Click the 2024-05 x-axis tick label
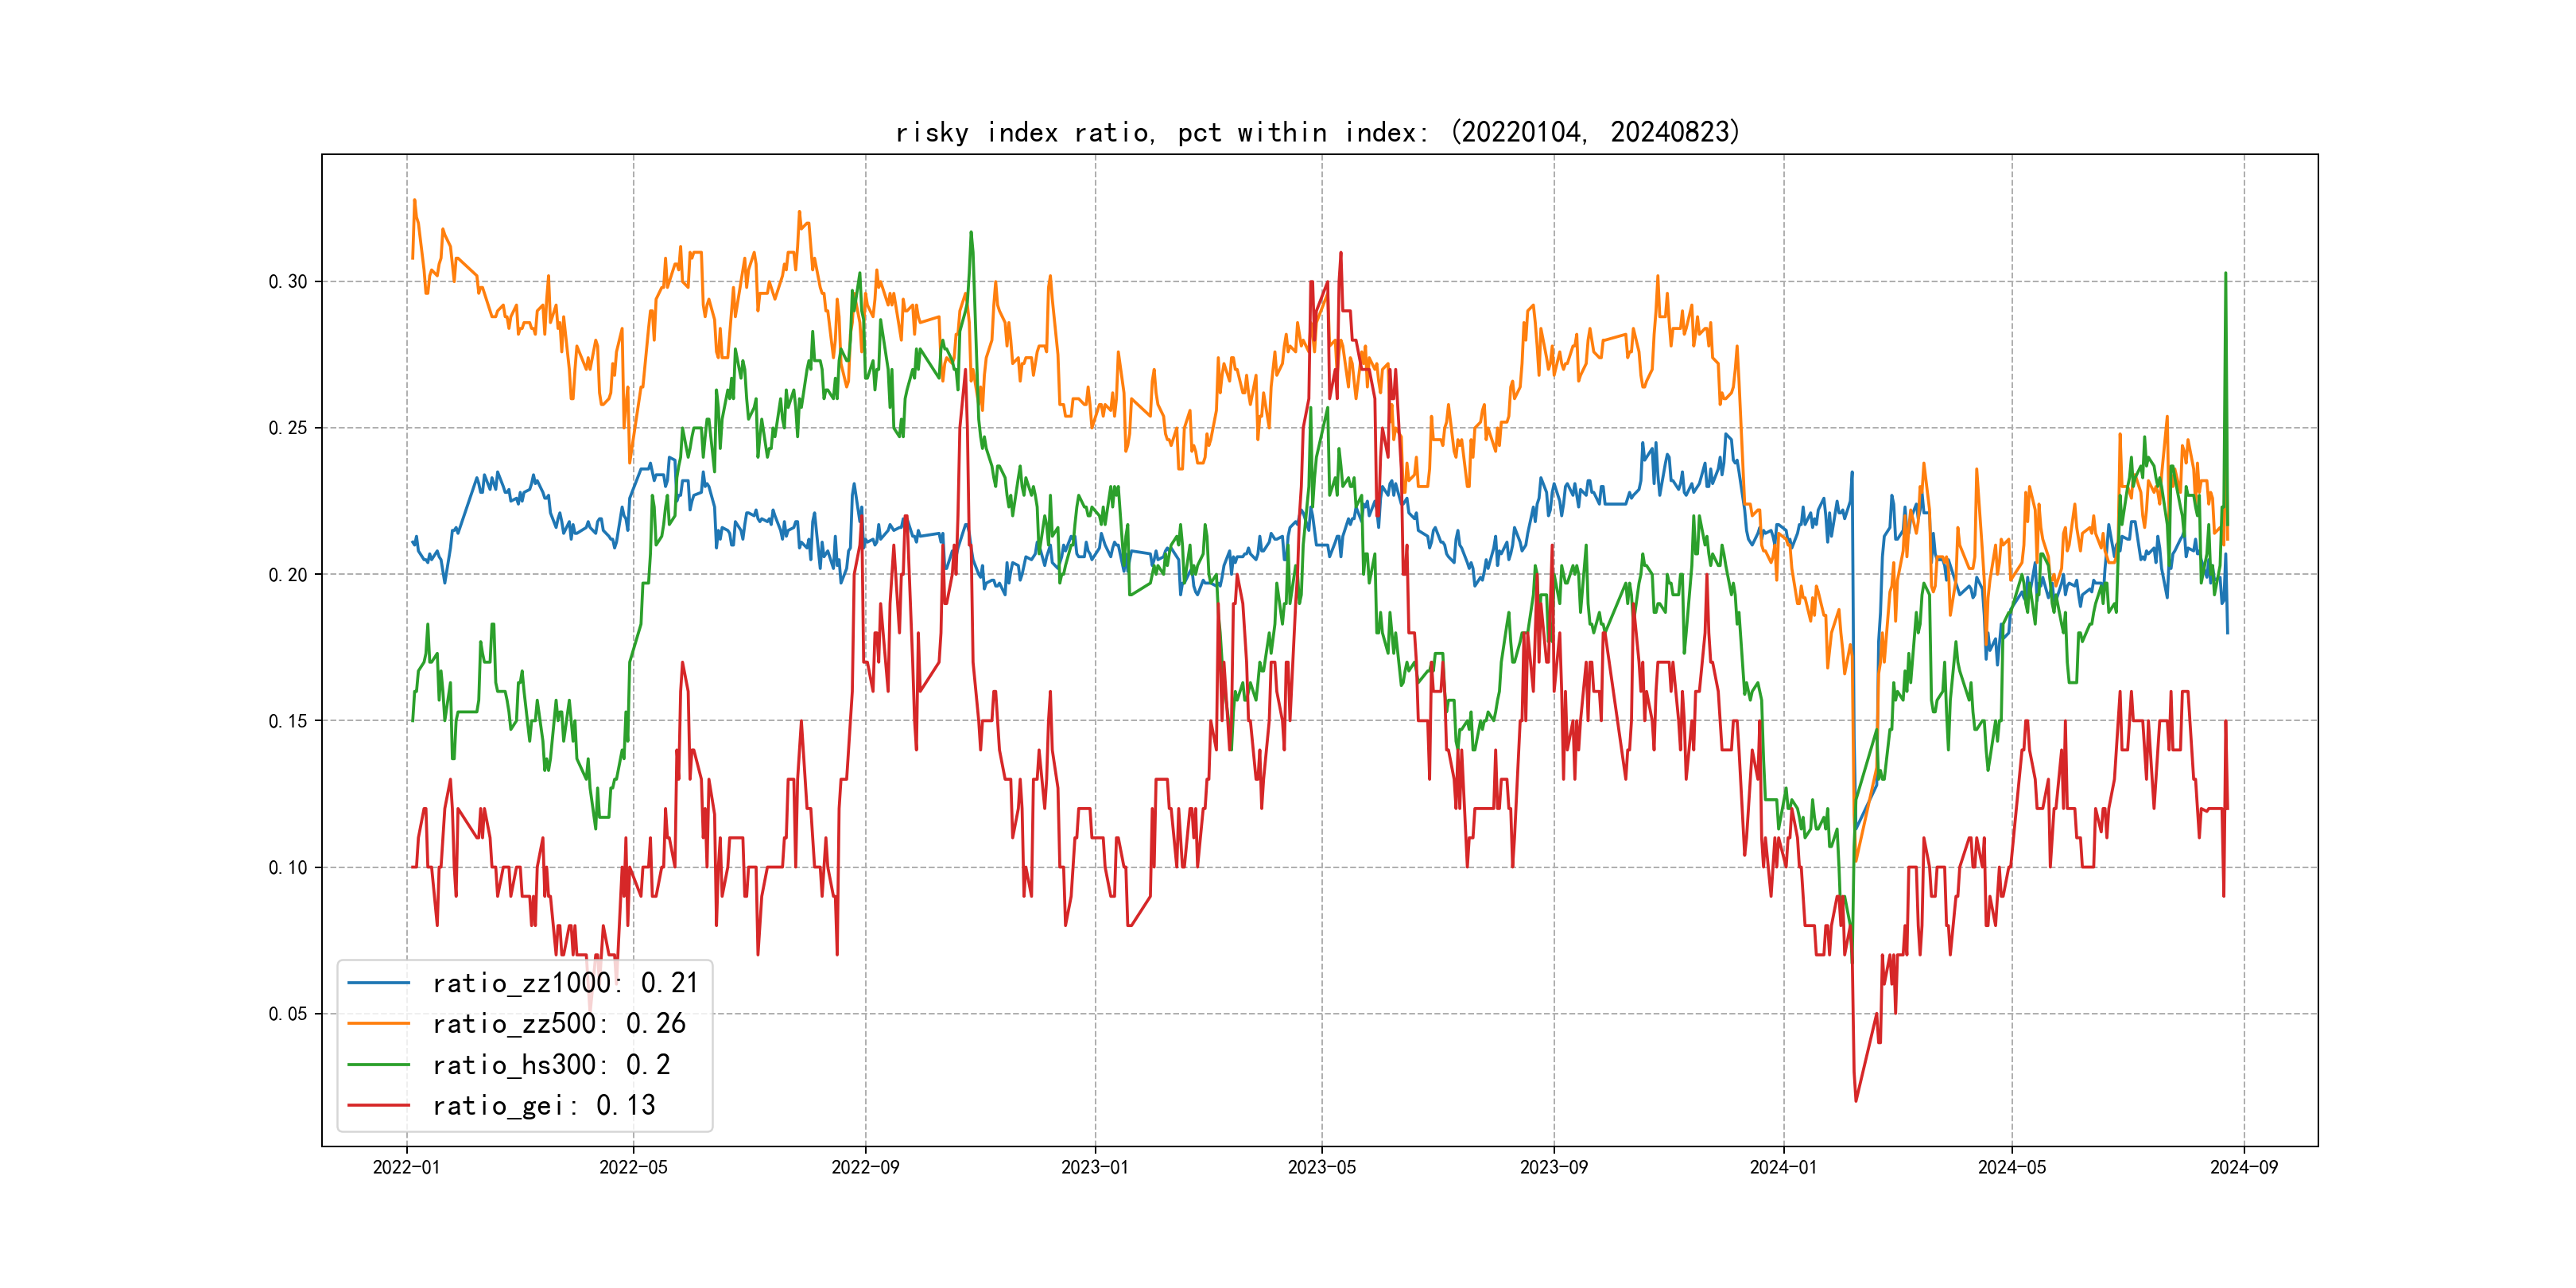The width and height of the screenshot is (2576, 1288). 2012,1167
